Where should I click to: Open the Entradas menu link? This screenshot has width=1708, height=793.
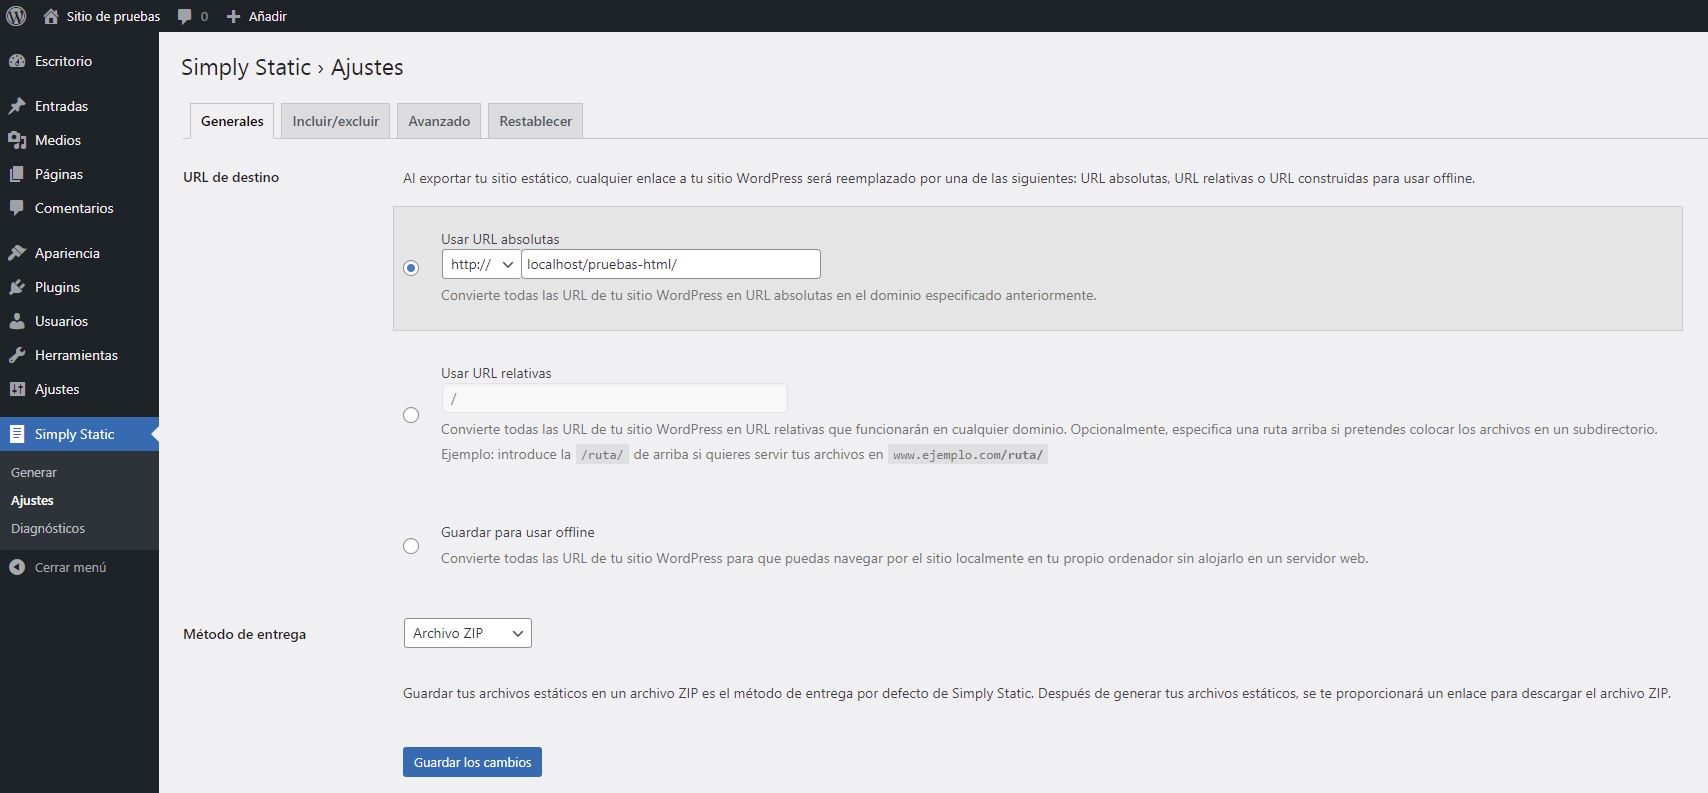point(61,106)
